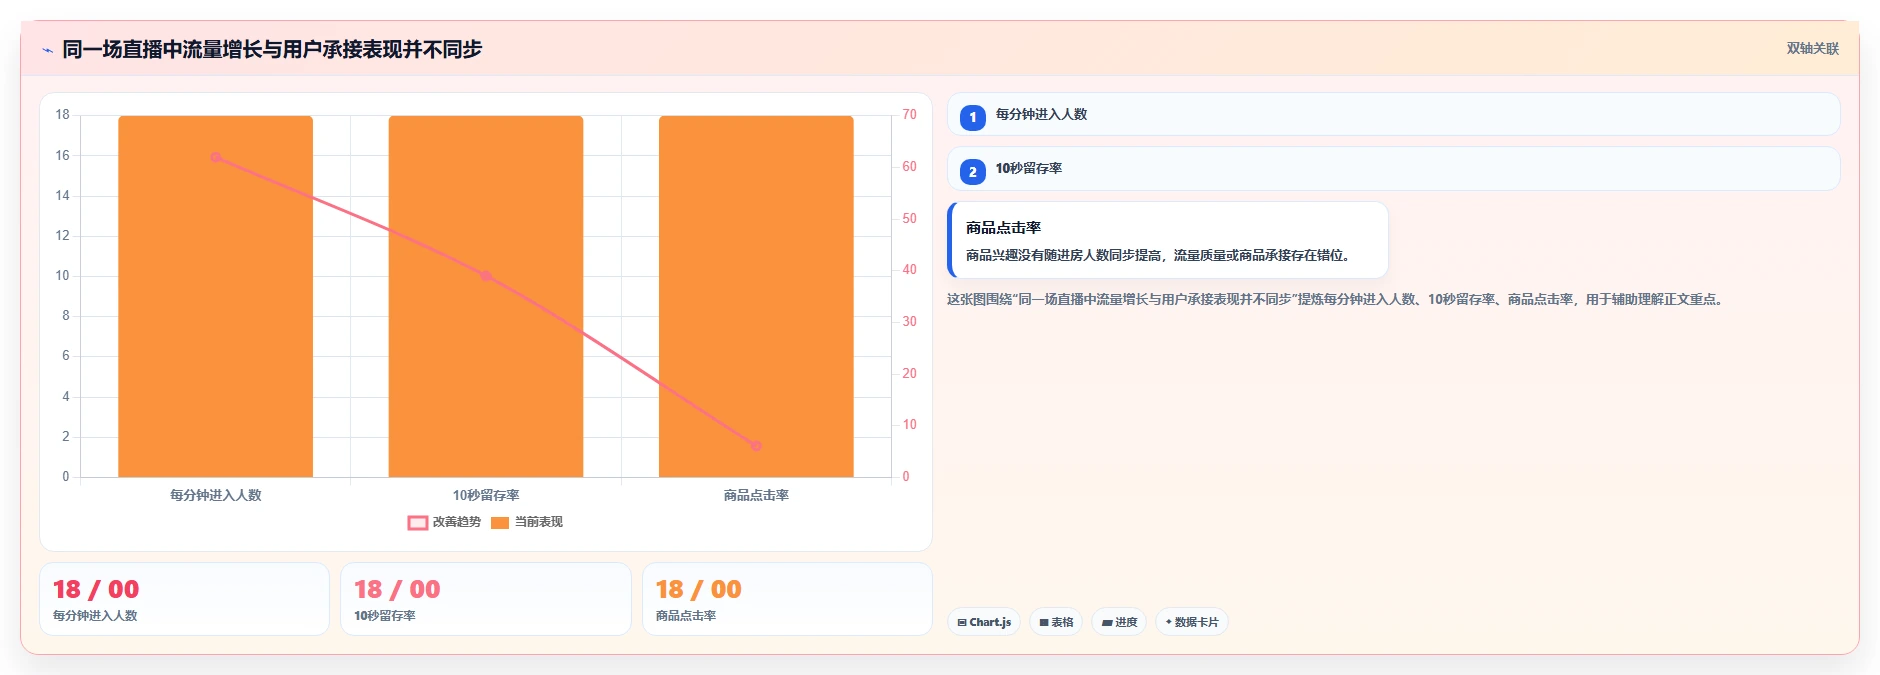
Task: Open the 10秒留存率 list item
Action: (1393, 168)
